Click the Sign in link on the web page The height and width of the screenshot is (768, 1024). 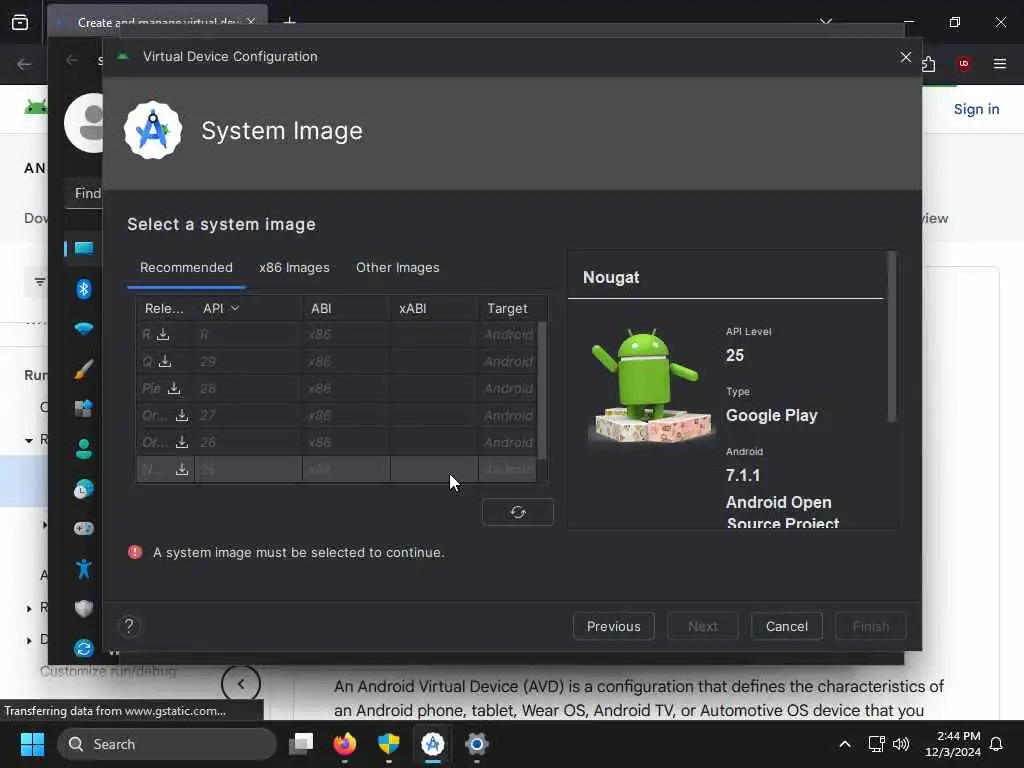point(976,109)
